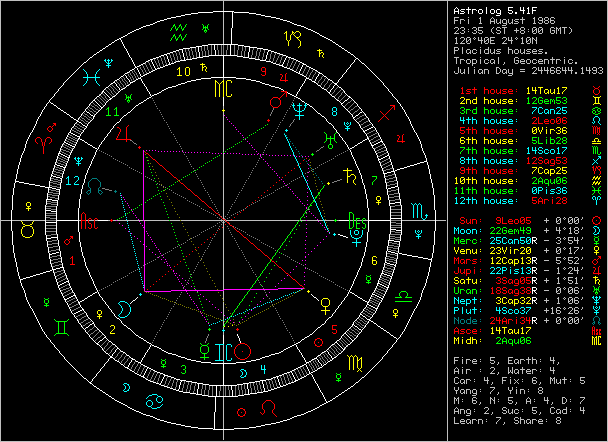This screenshot has height=442, width=608.
Task: Click the Gemini sign on the outer ring
Action: [60, 326]
